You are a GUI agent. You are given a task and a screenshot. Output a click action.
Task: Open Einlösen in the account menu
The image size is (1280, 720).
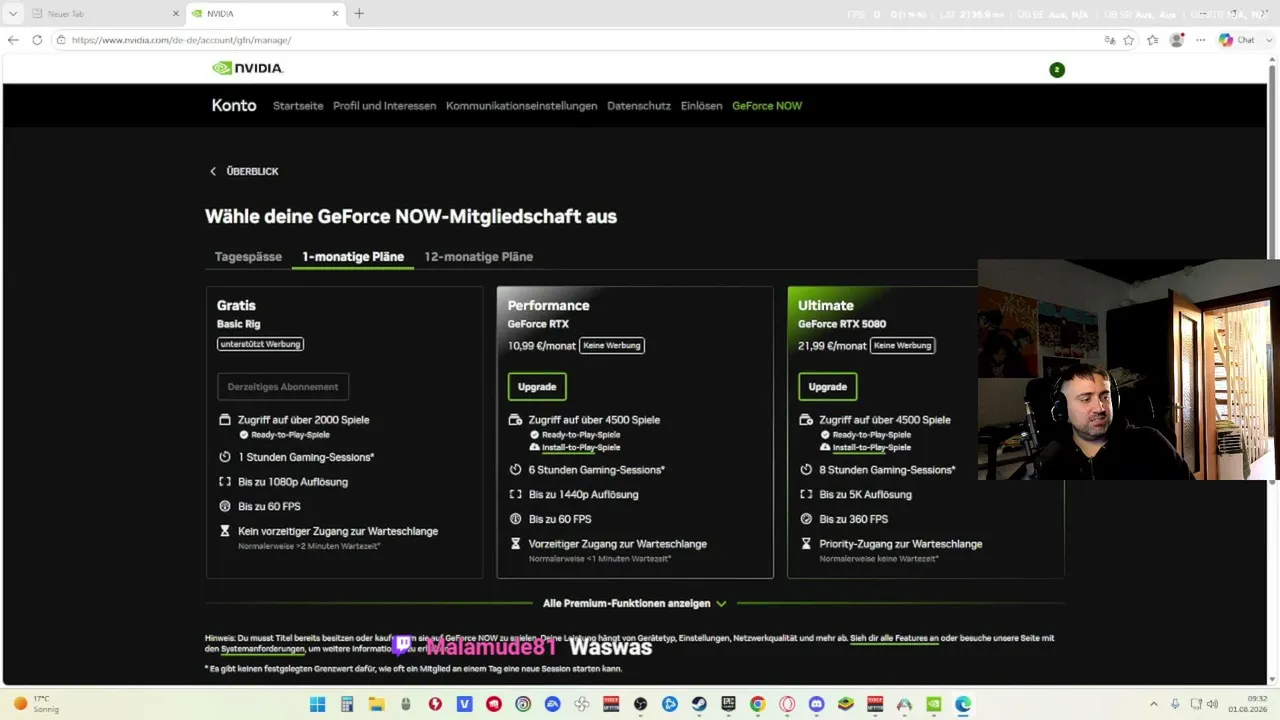(701, 106)
